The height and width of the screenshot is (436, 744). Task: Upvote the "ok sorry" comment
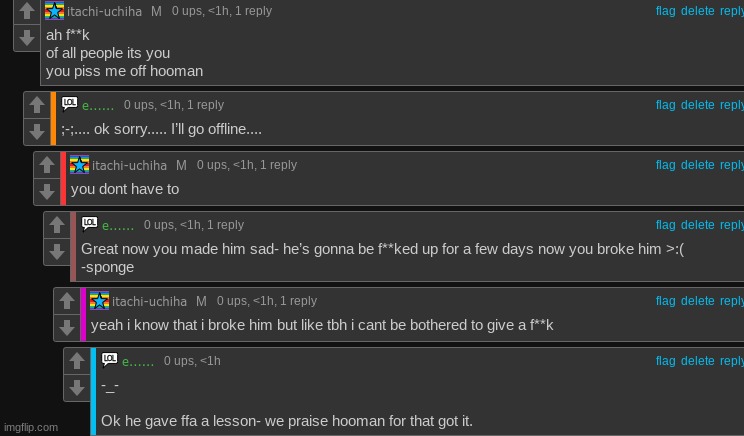(37, 105)
